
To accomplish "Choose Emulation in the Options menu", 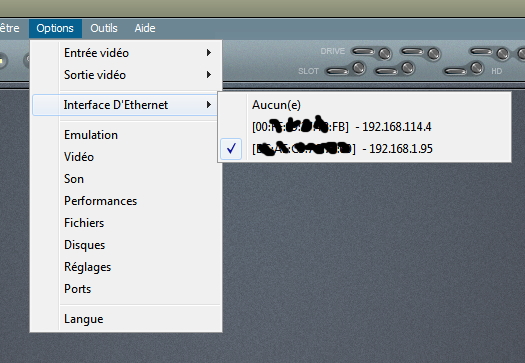I will coord(126,135).
